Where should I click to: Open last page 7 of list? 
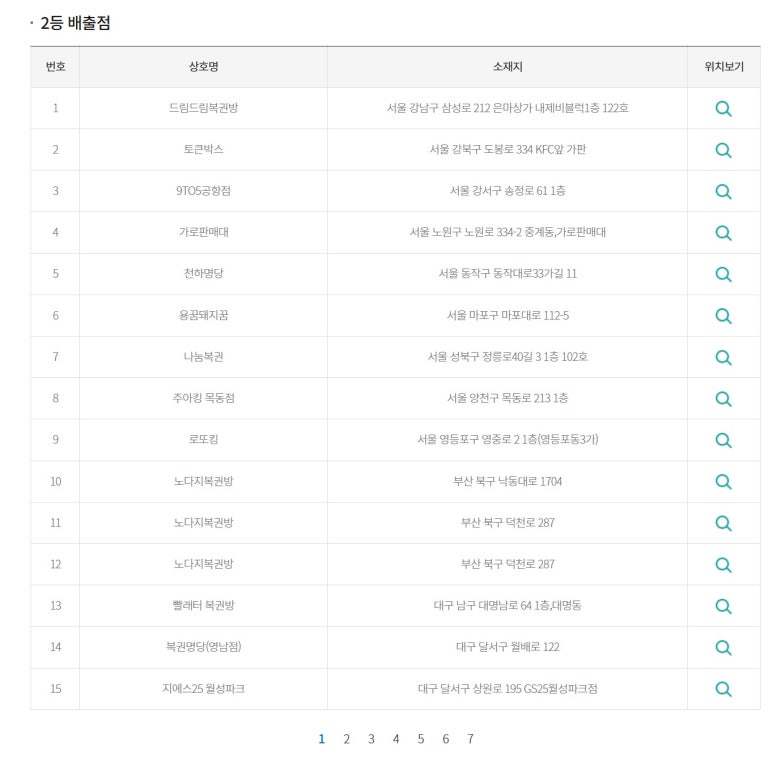[470, 739]
